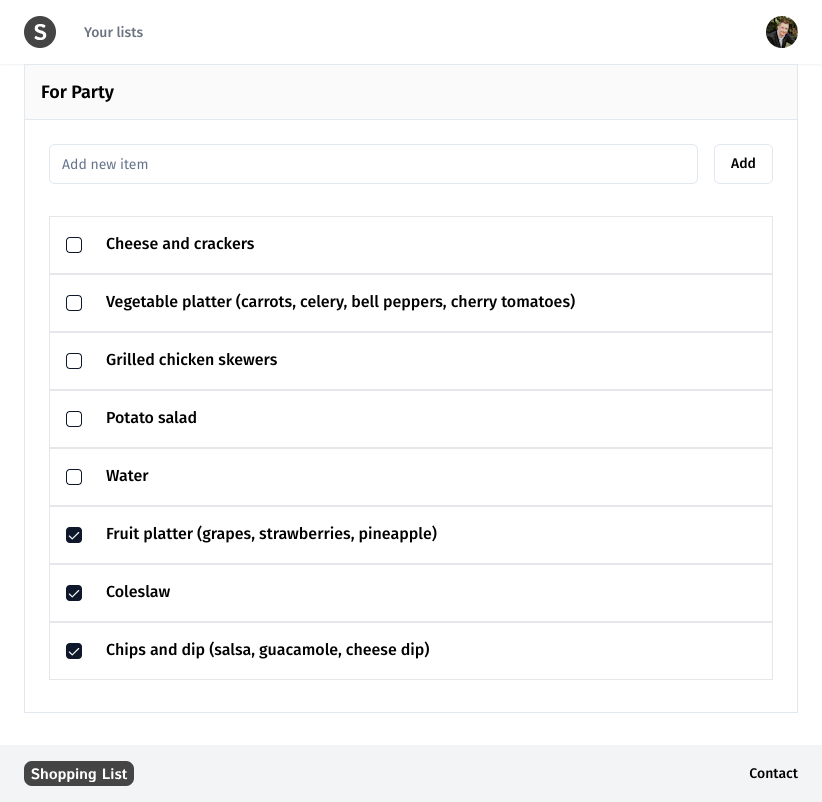Click the Water item label

click(x=127, y=475)
